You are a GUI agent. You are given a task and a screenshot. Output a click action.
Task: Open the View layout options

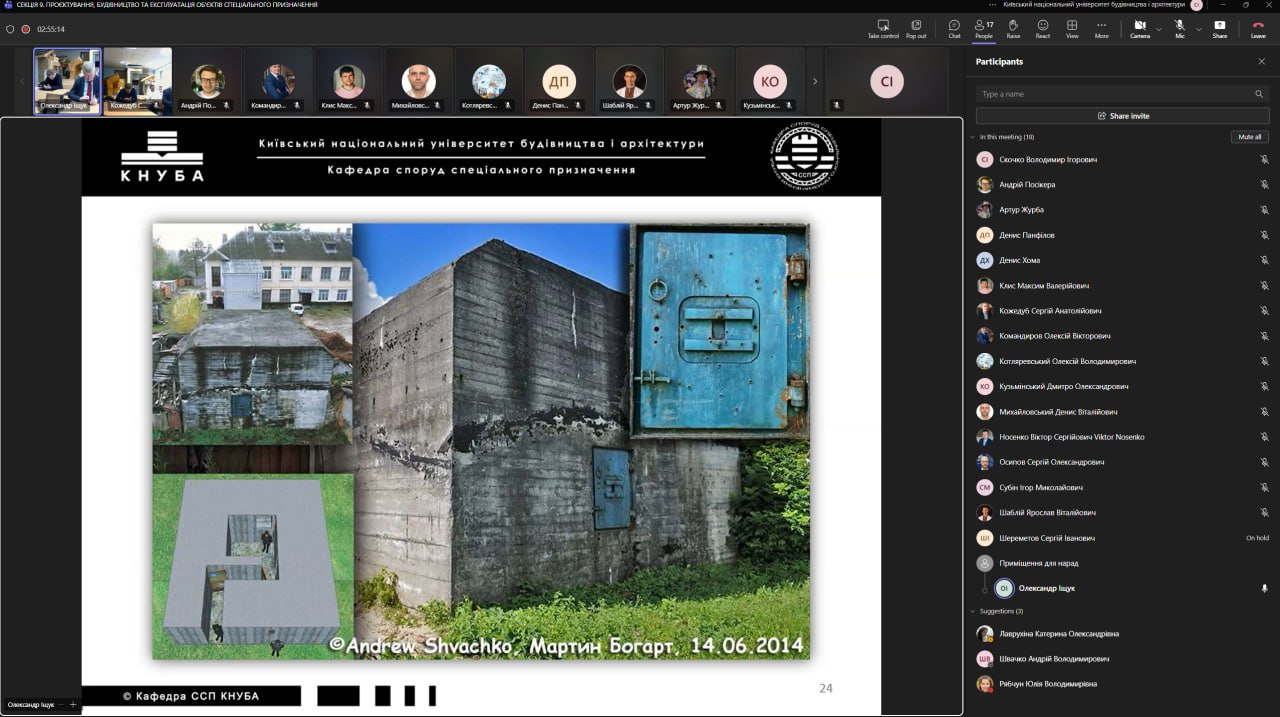tap(1072, 28)
